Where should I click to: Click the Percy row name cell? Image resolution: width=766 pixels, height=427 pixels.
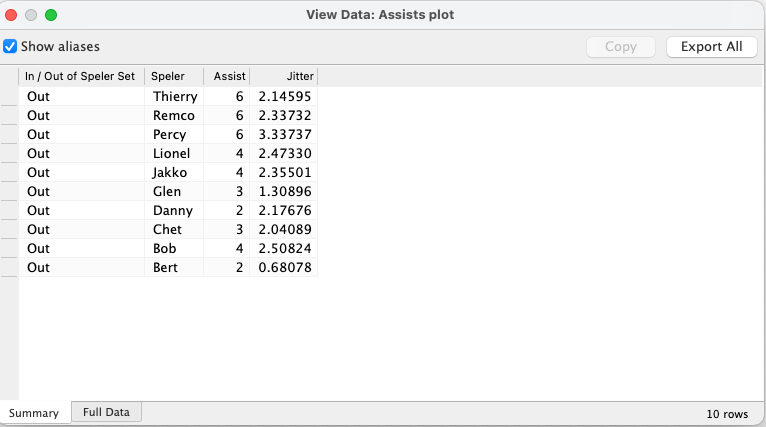pos(169,135)
